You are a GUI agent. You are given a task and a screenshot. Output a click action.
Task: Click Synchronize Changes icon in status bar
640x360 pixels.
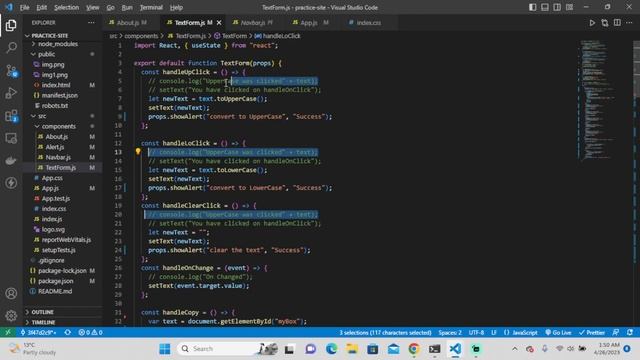point(68,332)
